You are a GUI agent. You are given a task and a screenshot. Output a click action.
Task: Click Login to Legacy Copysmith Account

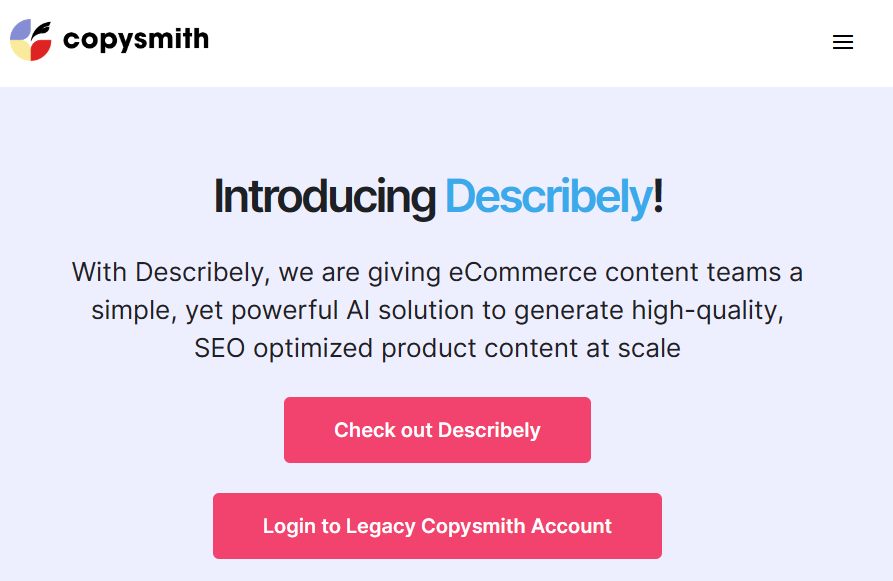tap(437, 526)
